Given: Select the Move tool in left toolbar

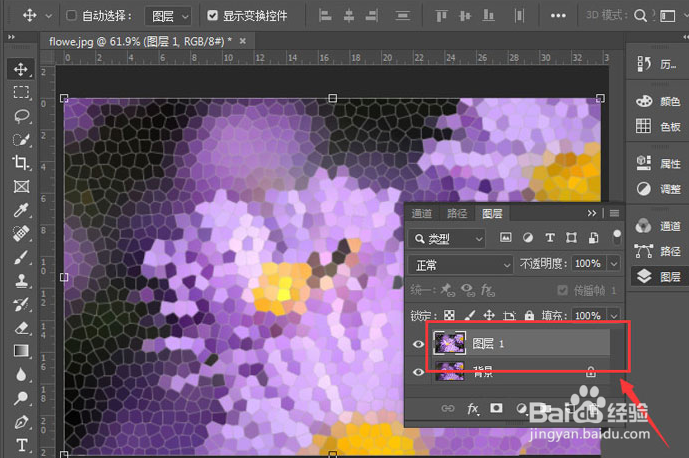Looking at the screenshot, I should pos(21,69).
